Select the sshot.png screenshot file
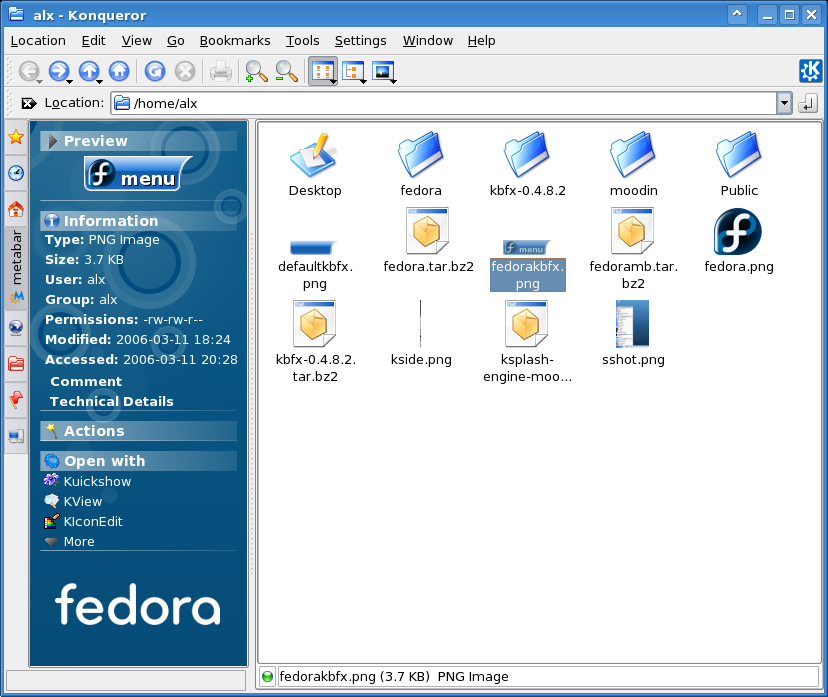 [x=633, y=334]
